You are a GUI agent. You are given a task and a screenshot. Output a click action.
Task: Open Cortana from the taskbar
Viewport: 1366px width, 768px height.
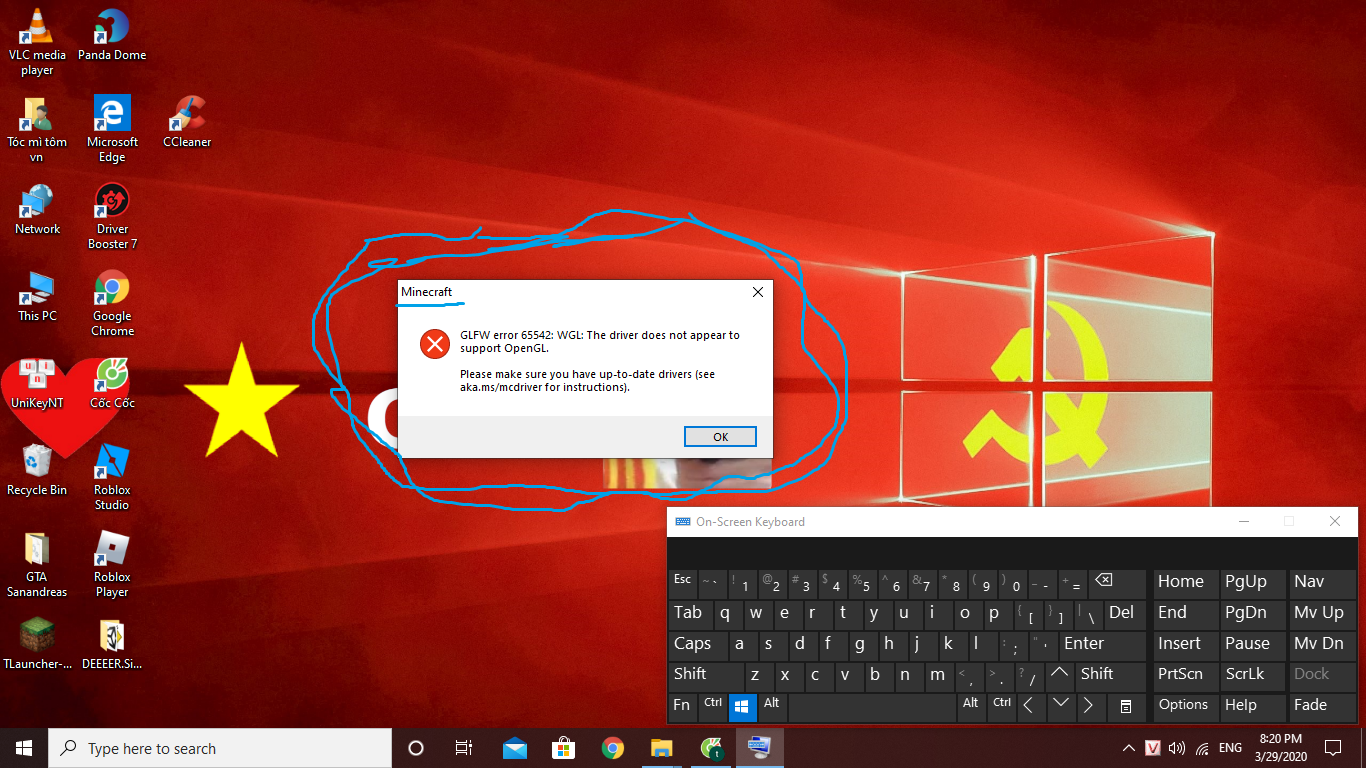point(416,748)
